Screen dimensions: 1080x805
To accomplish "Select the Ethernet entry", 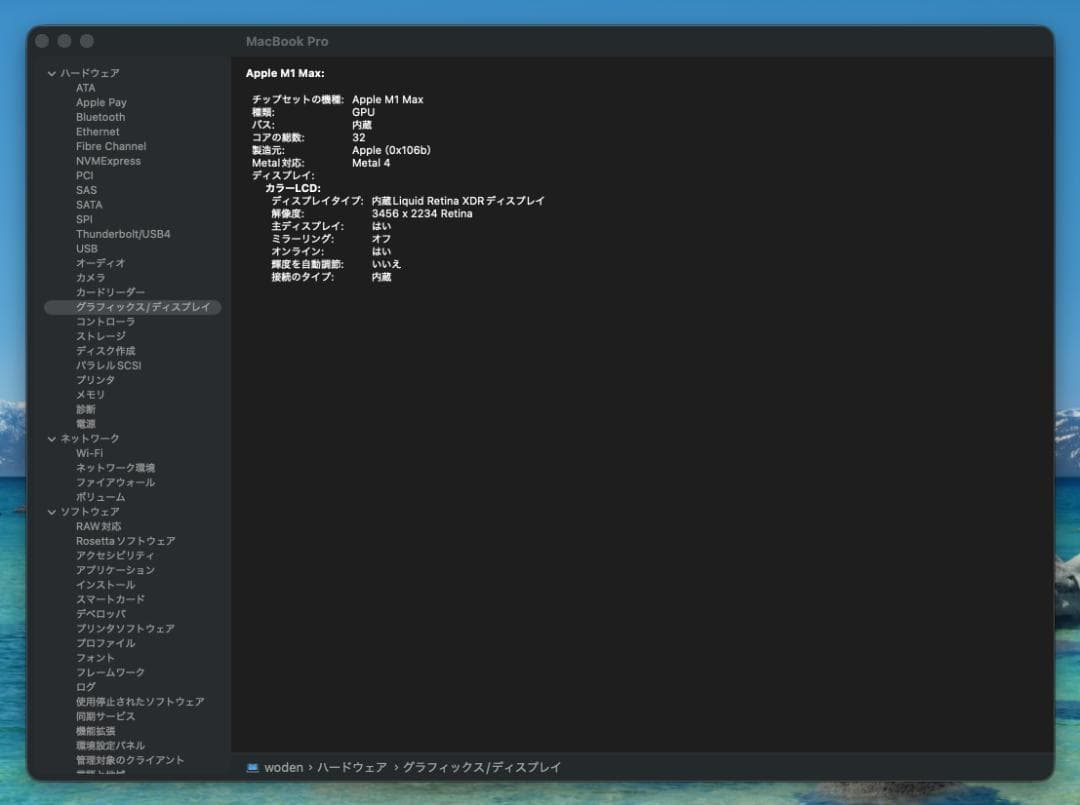I will click(97, 132).
